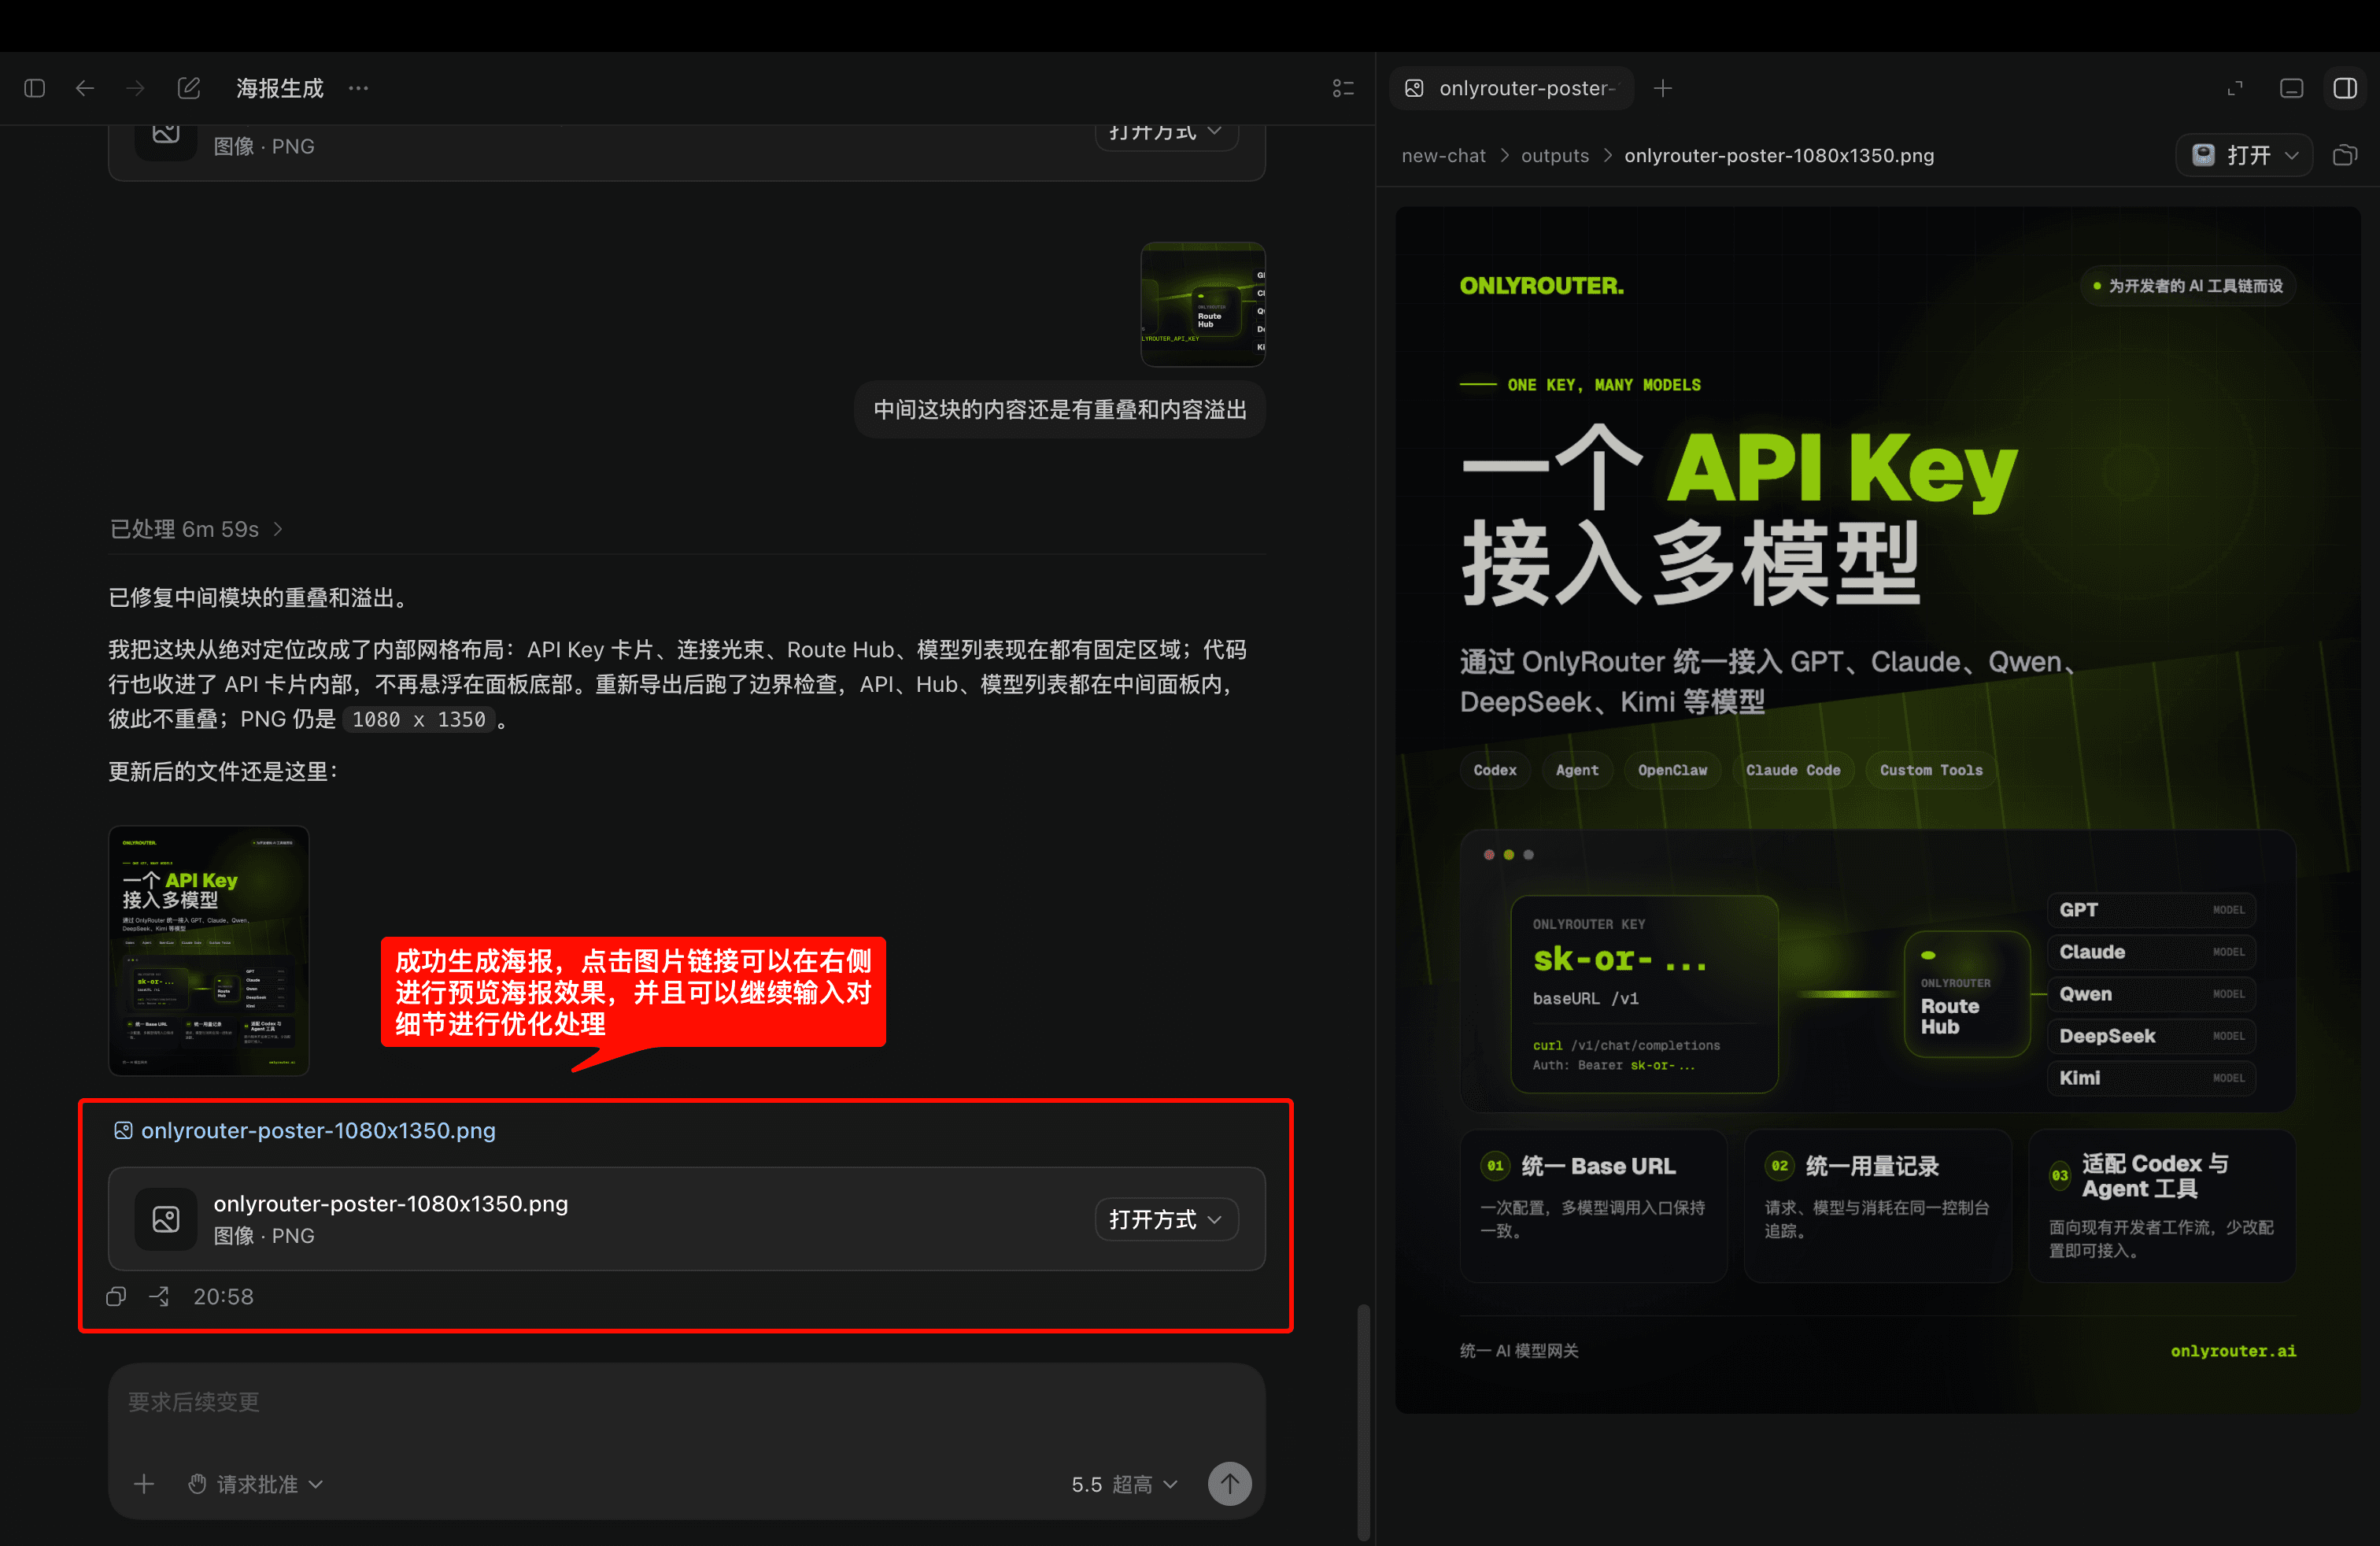Select the onlyrouter-poster tab

1511,88
